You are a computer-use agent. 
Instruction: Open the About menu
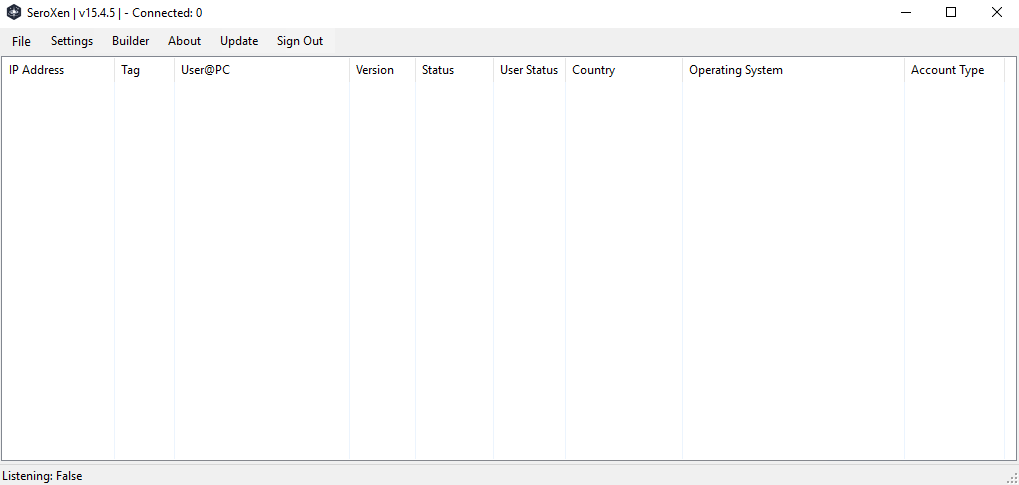click(x=184, y=41)
